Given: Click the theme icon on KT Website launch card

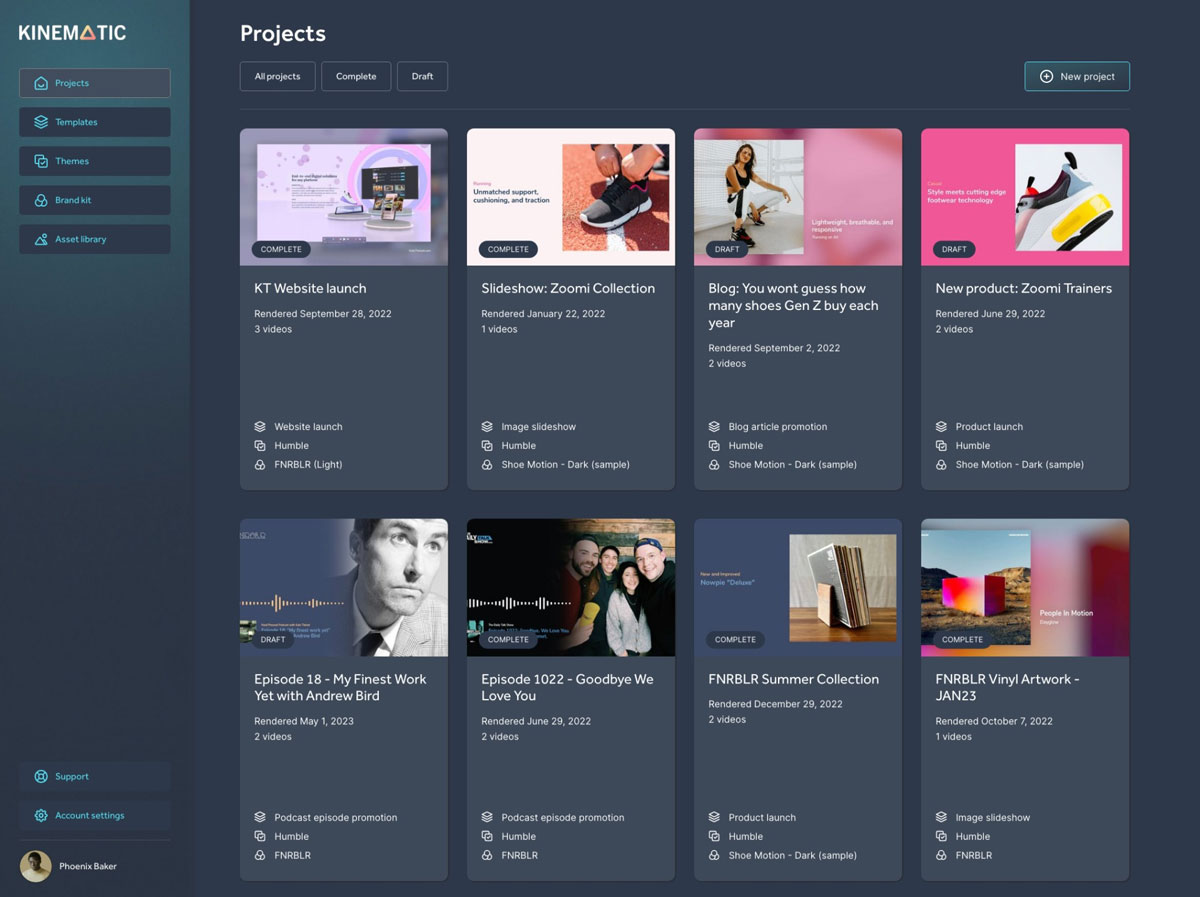Looking at the screenshot, I should click(262, 445).
